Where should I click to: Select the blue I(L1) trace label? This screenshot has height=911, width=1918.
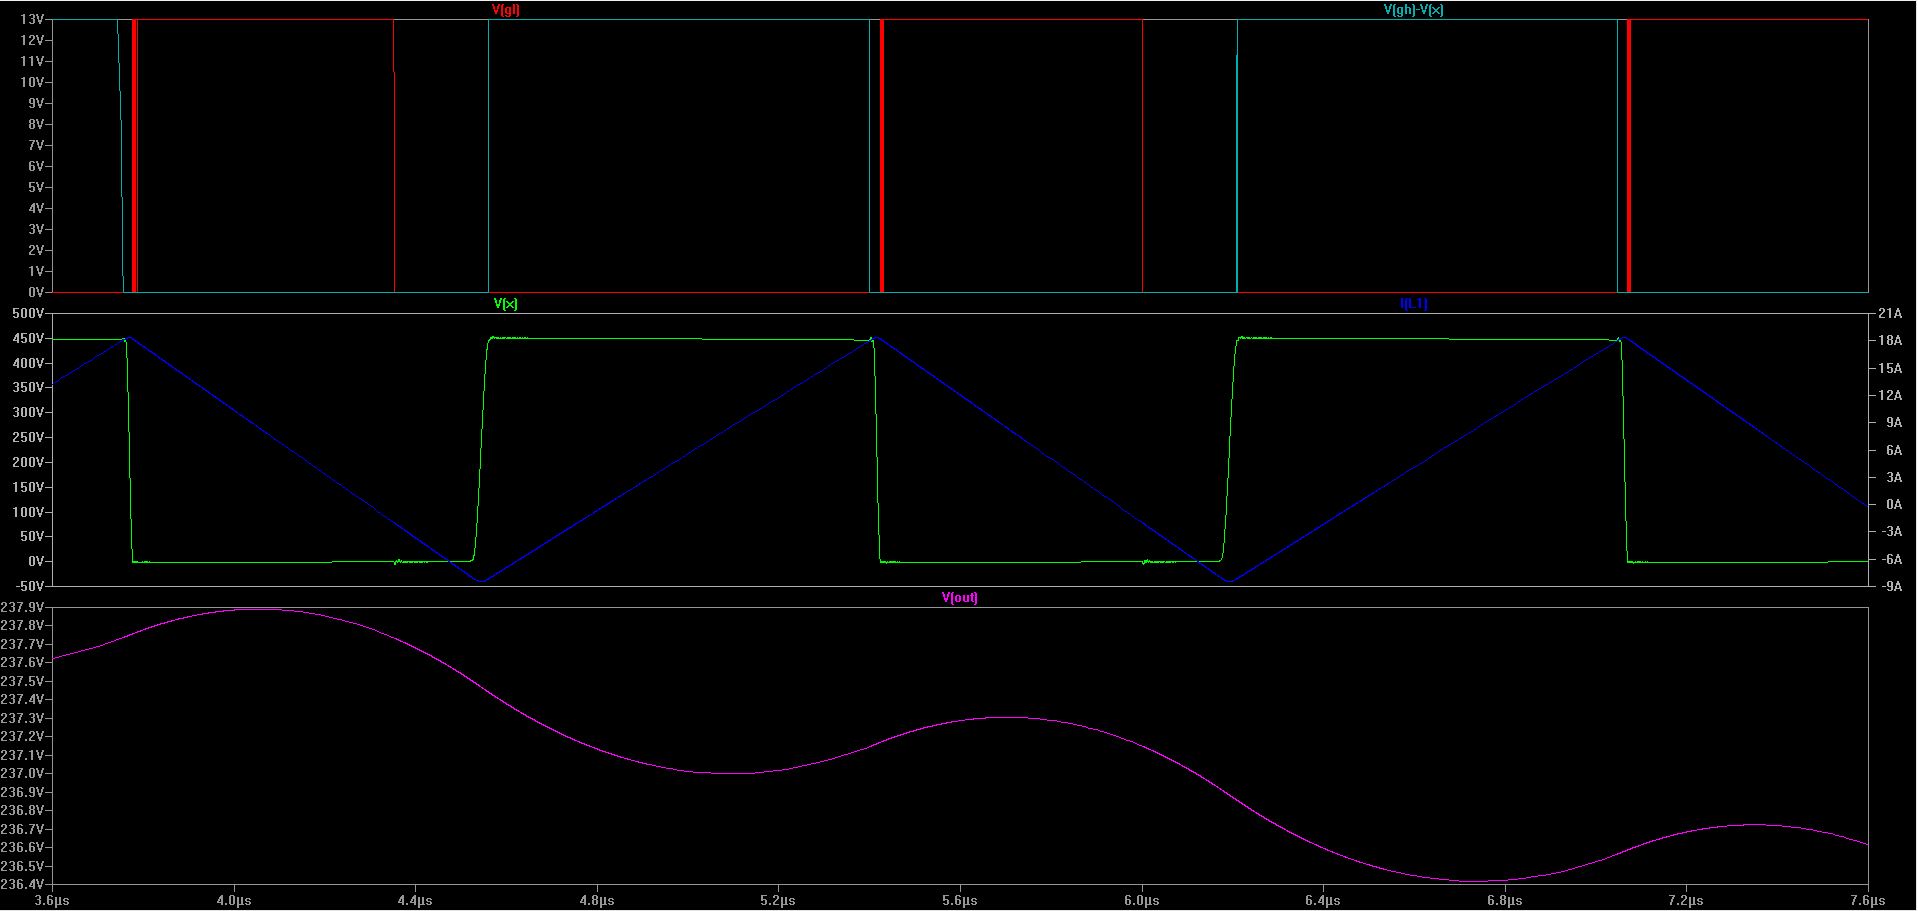pos(1413,304)
